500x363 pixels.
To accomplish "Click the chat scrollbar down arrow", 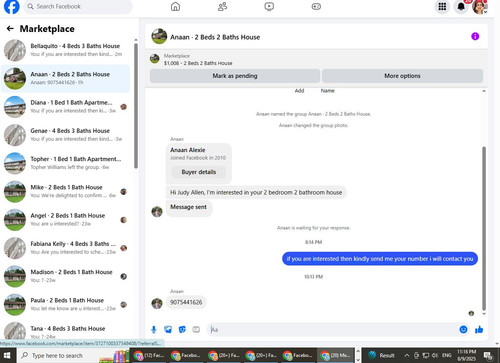I will point(484,314).
